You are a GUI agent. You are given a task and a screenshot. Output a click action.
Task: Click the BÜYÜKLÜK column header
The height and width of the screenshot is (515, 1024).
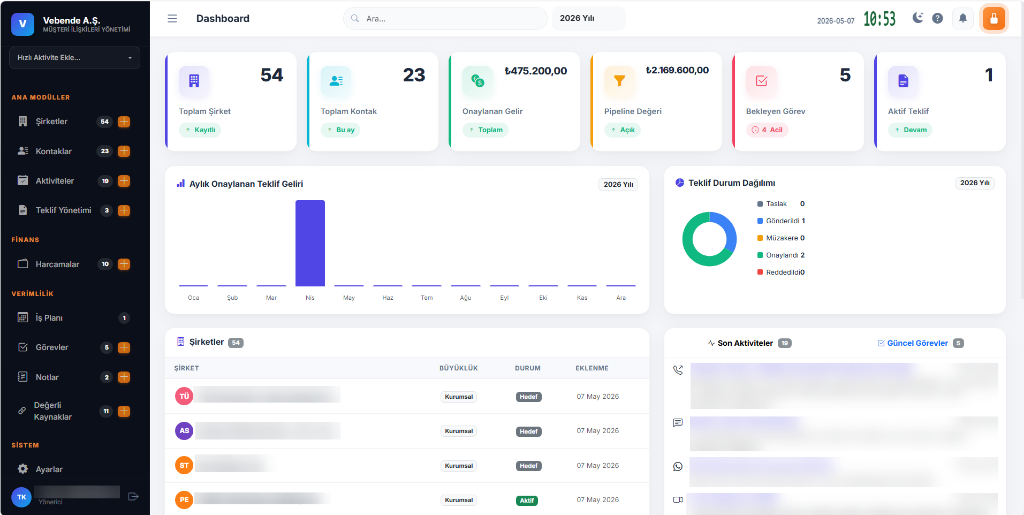pyautogui.click(x=458, y=368)
